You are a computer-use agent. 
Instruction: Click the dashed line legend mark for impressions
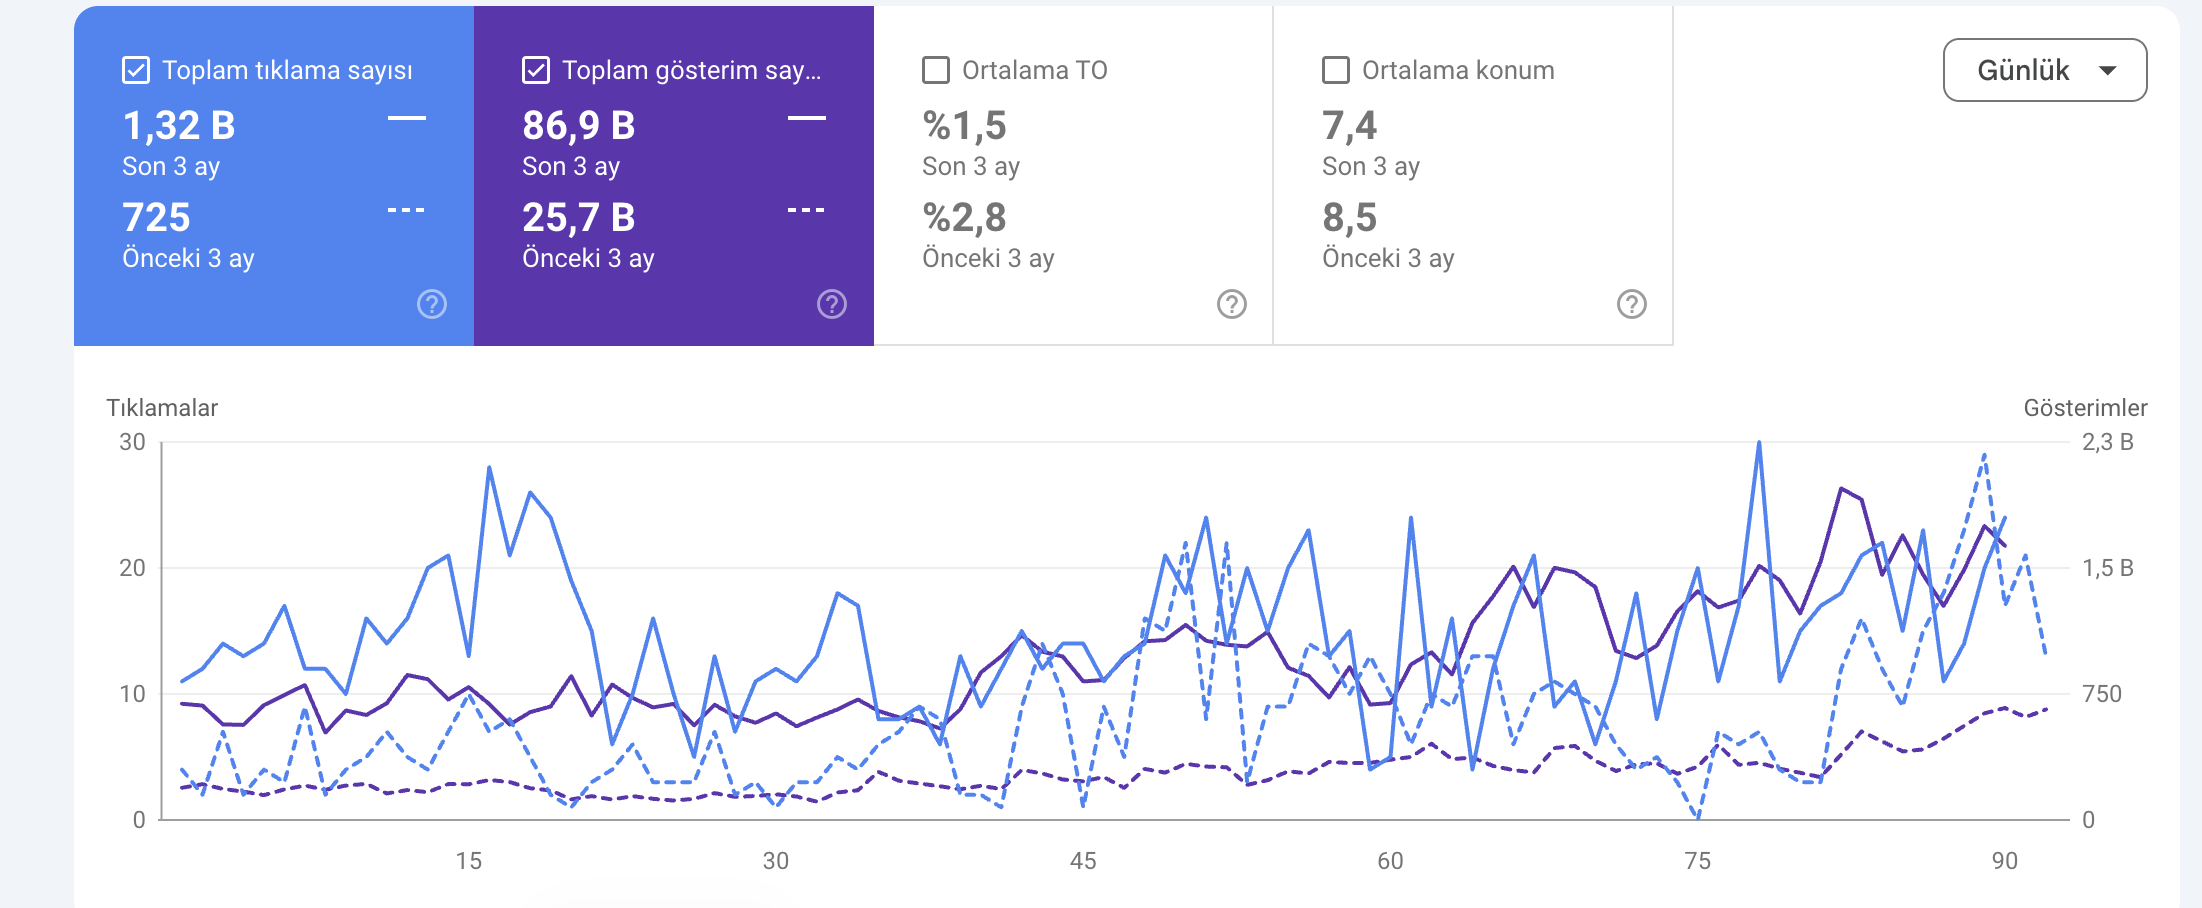click(807, 209)
